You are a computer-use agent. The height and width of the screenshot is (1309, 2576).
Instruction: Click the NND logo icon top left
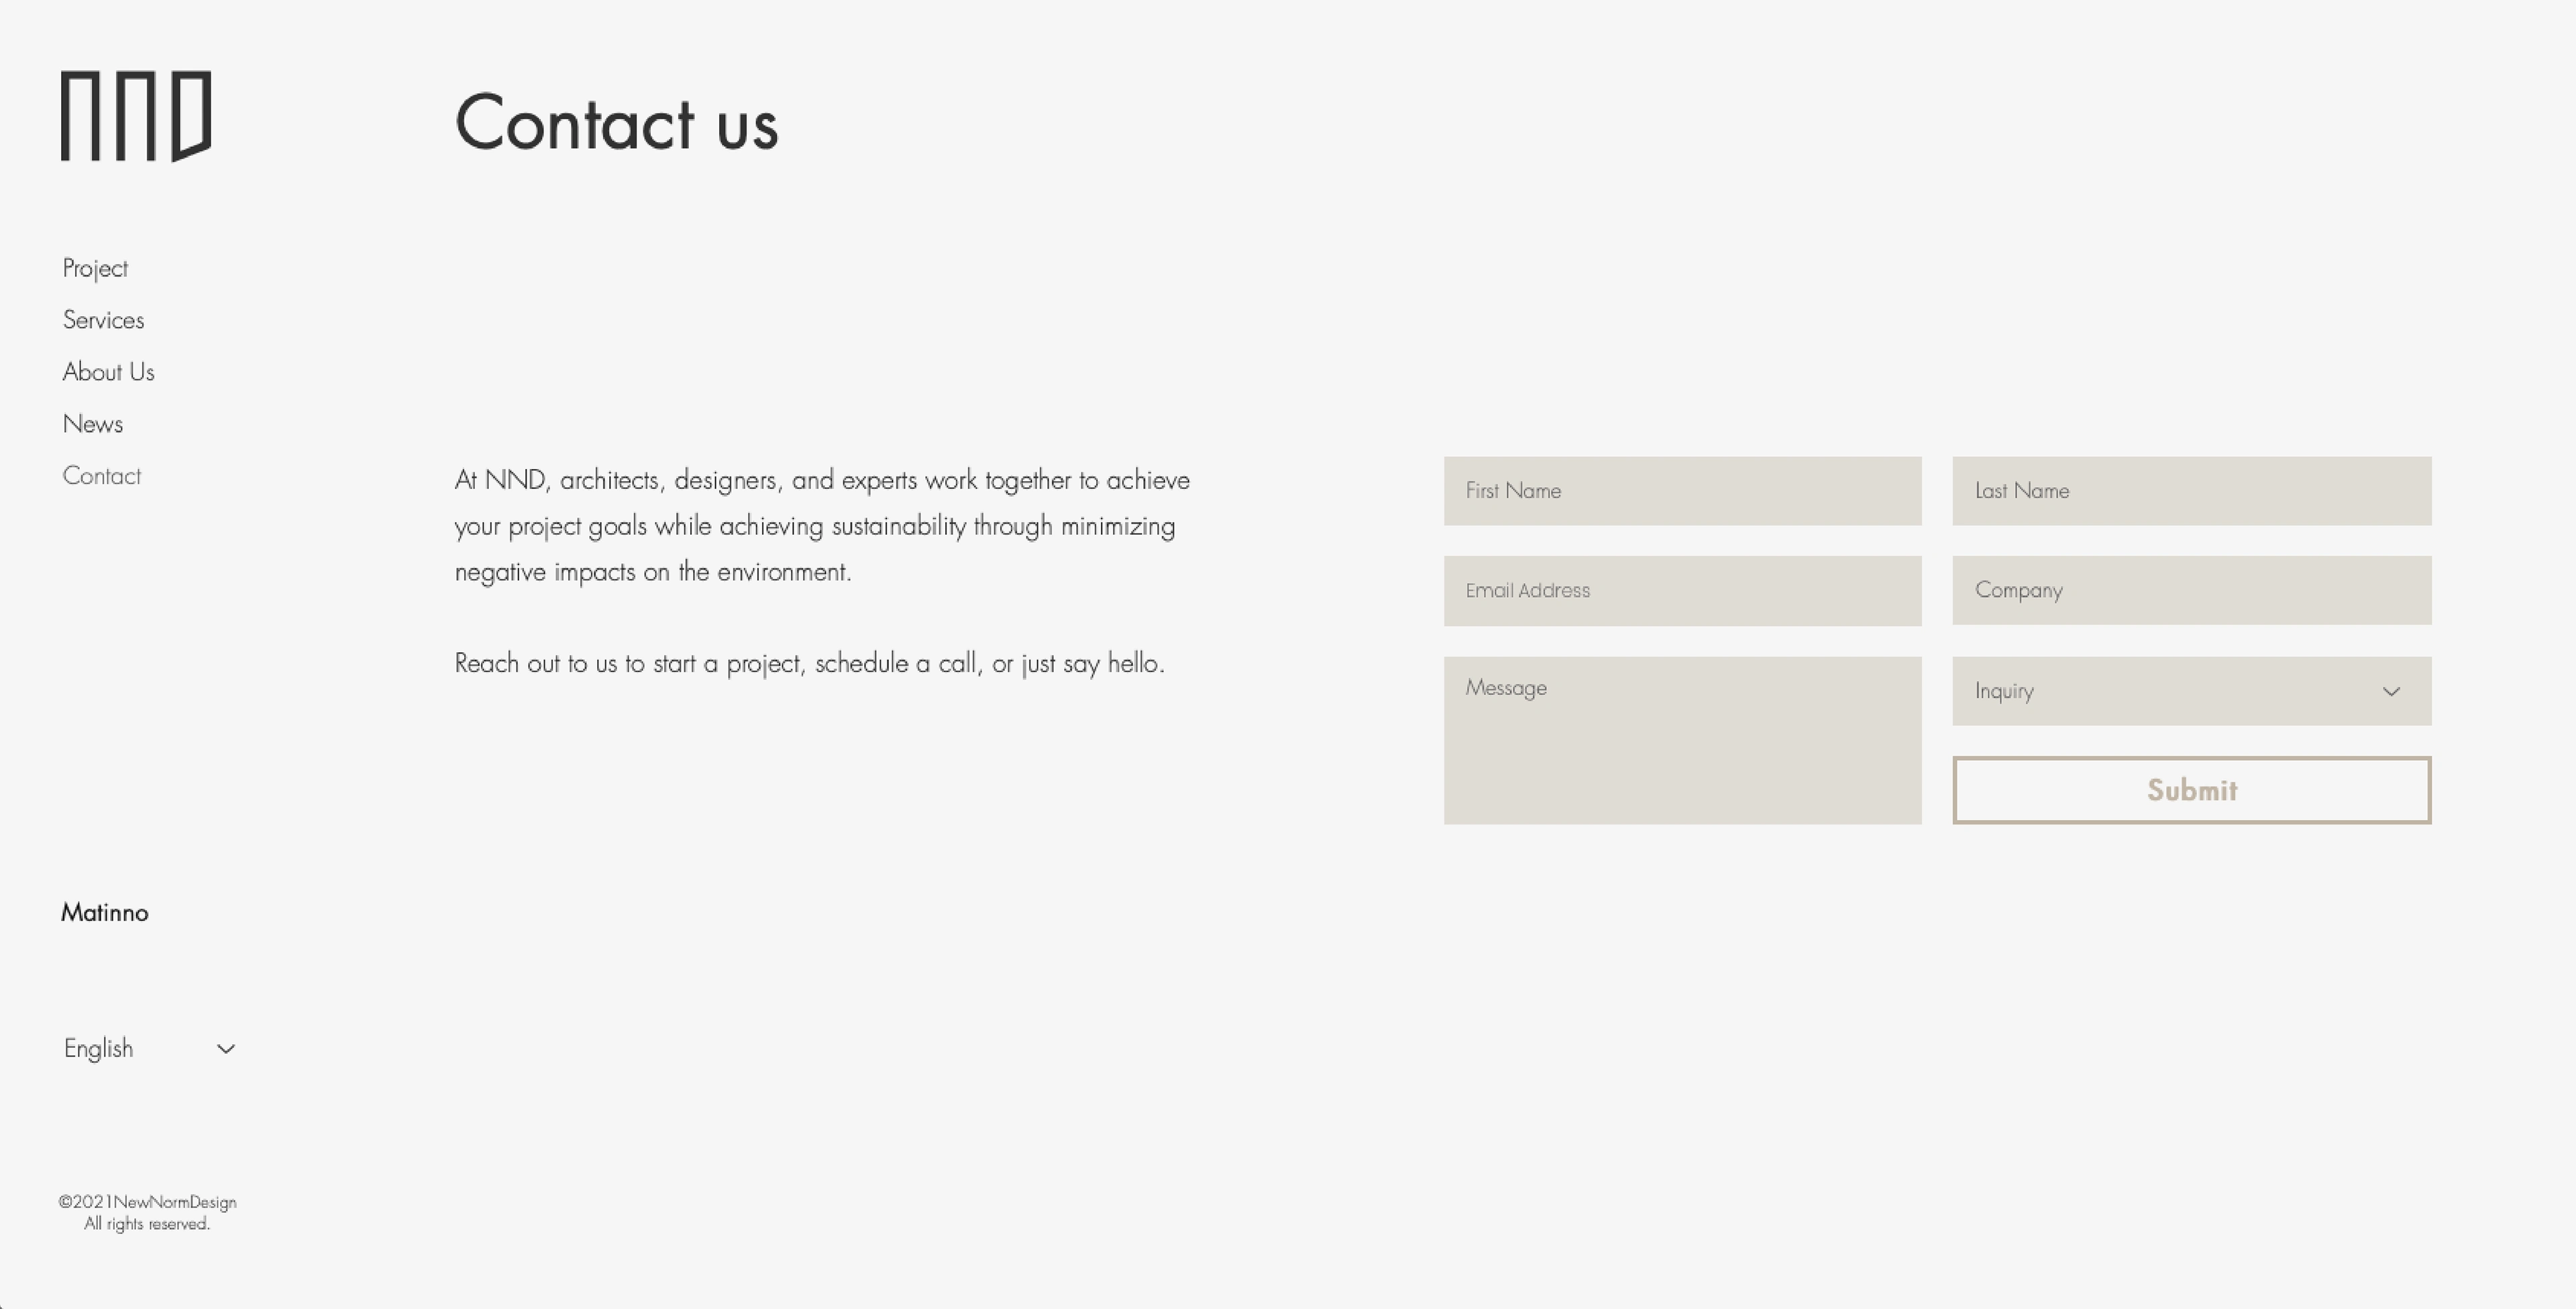tap(135, 115)
